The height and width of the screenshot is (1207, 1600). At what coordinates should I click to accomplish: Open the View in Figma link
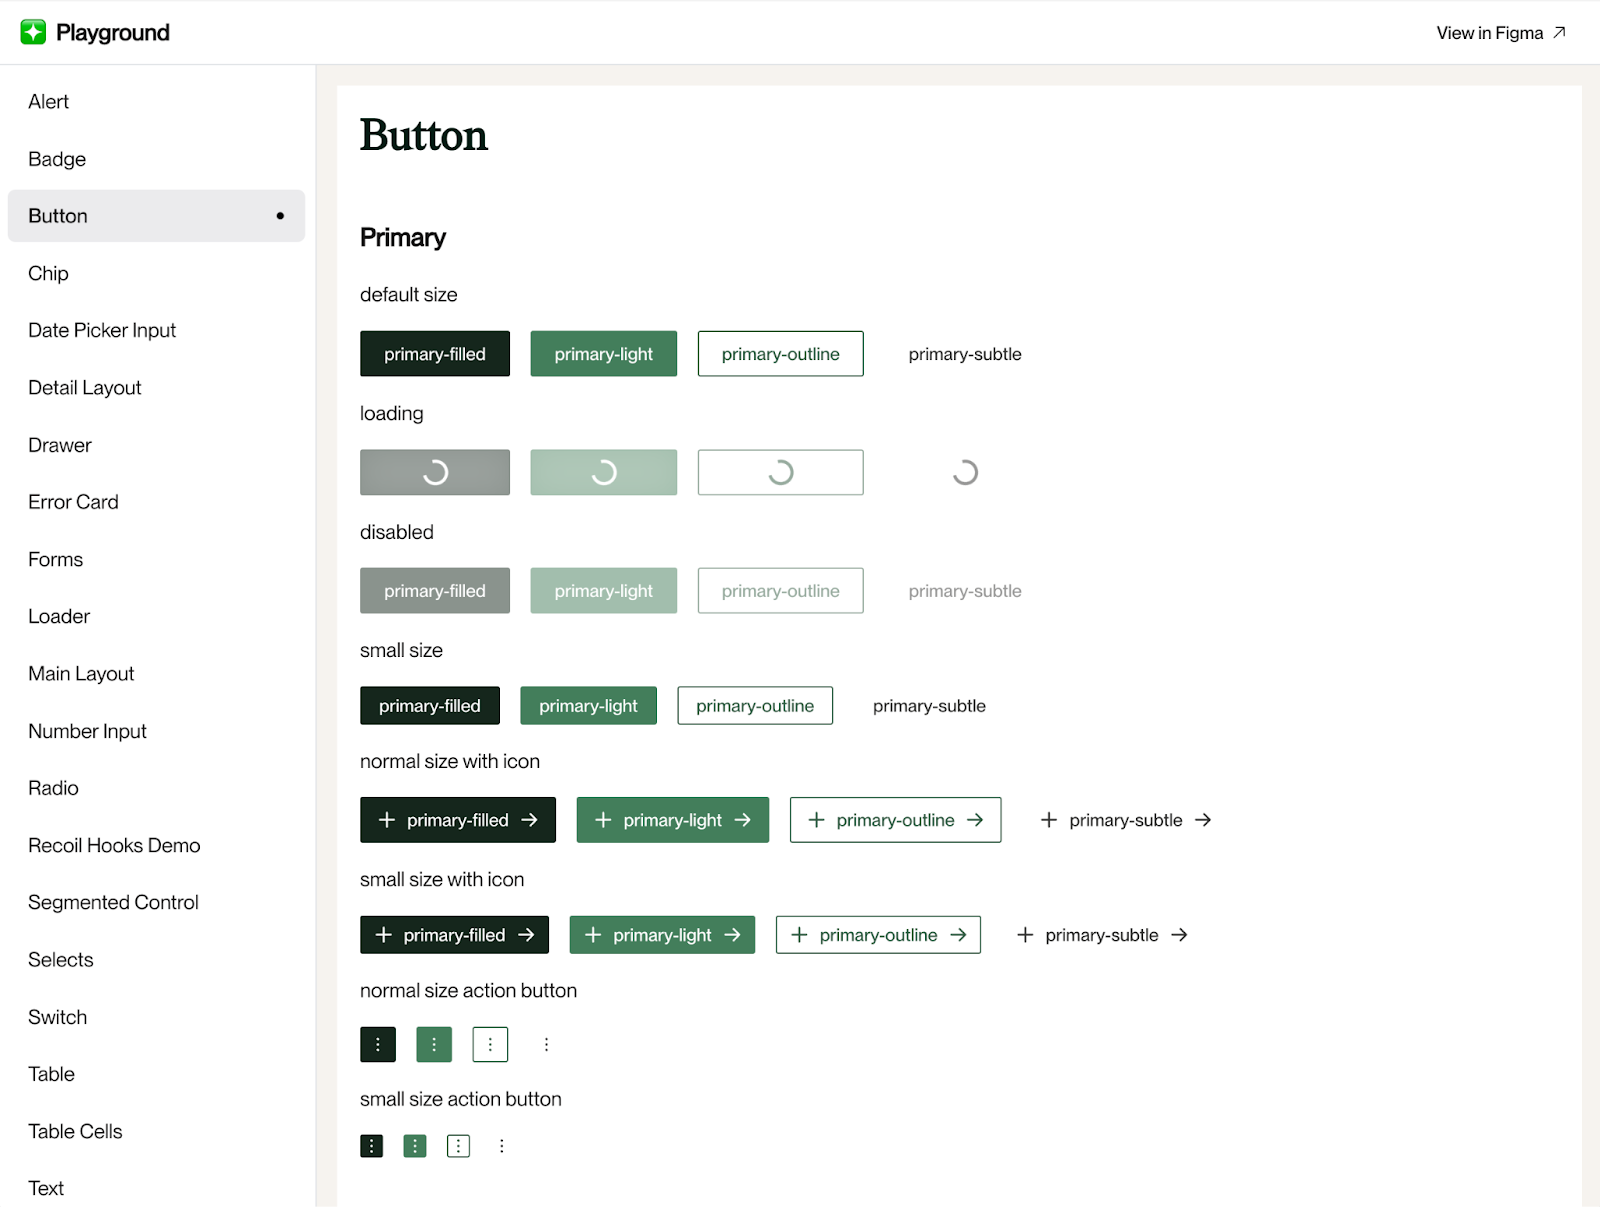[1501, 33]
